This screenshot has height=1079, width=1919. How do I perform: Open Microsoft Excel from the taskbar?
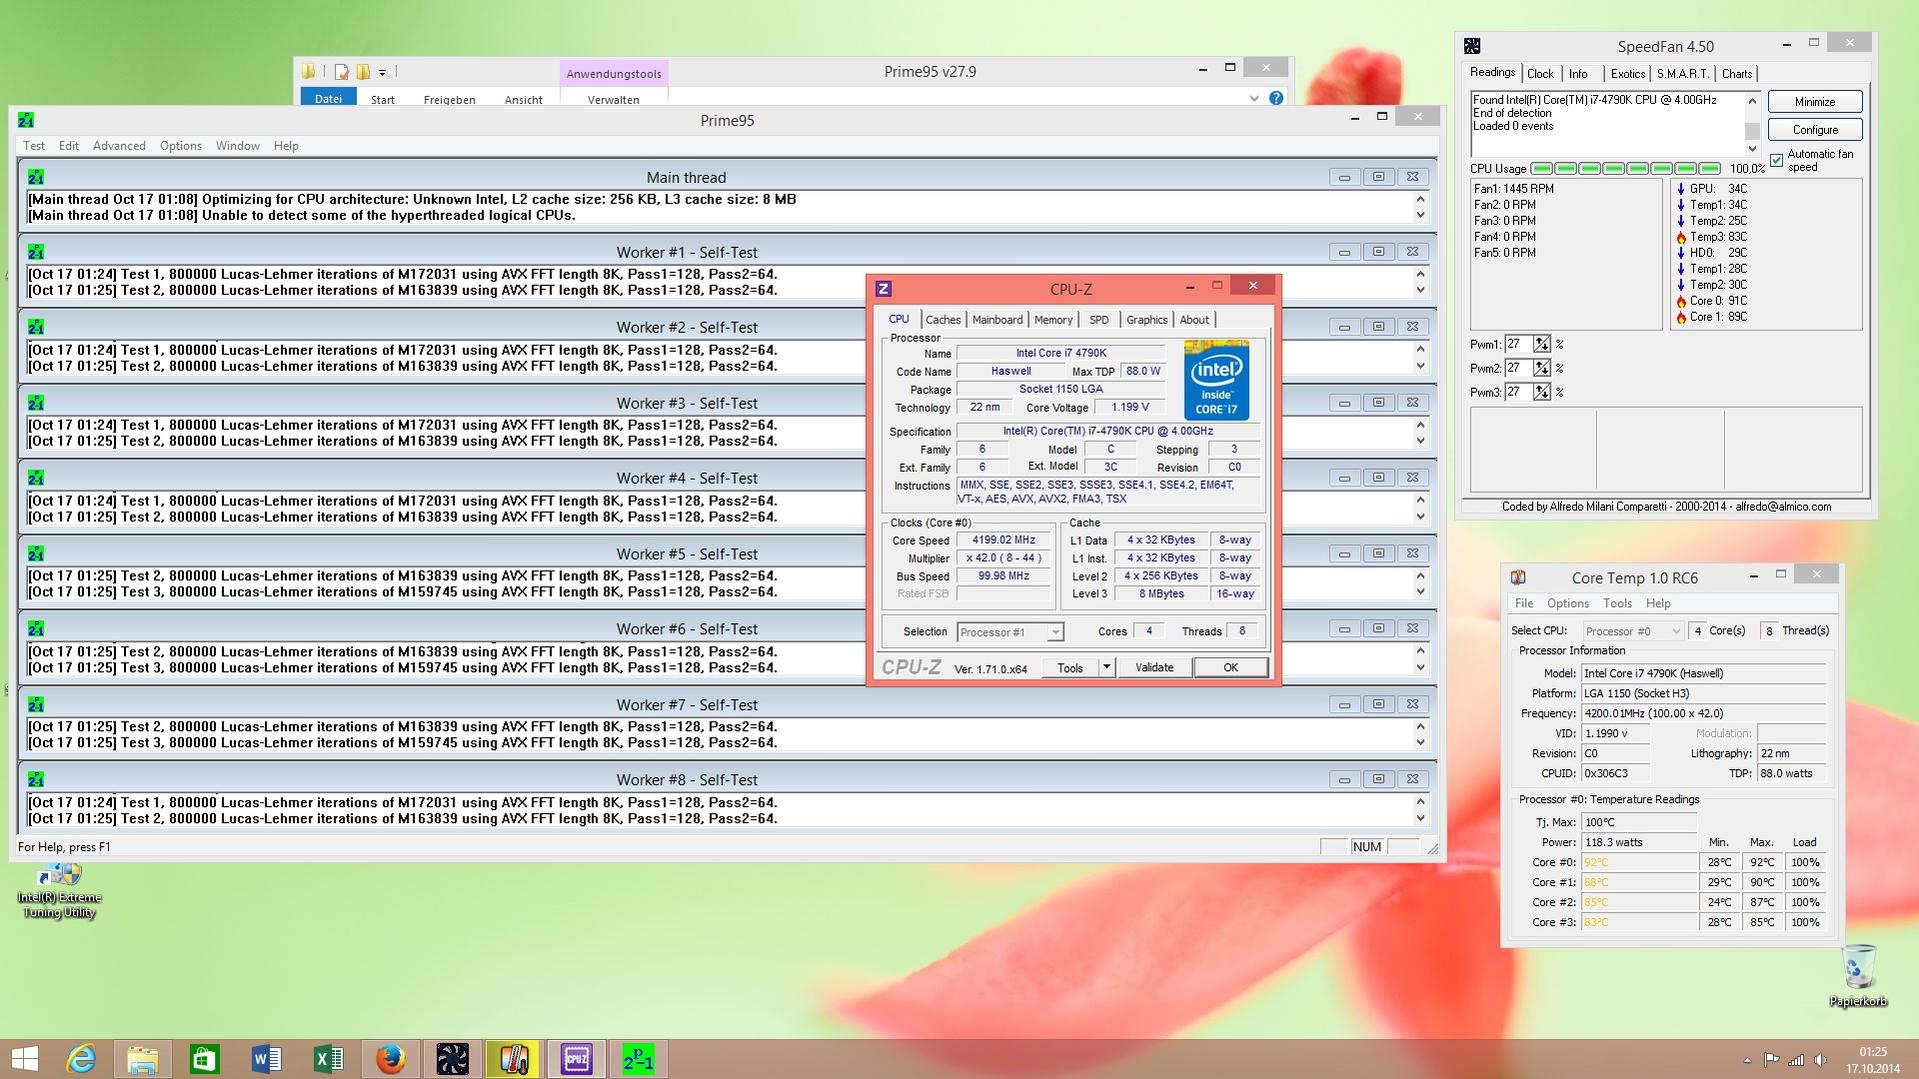click(328, 1059)
